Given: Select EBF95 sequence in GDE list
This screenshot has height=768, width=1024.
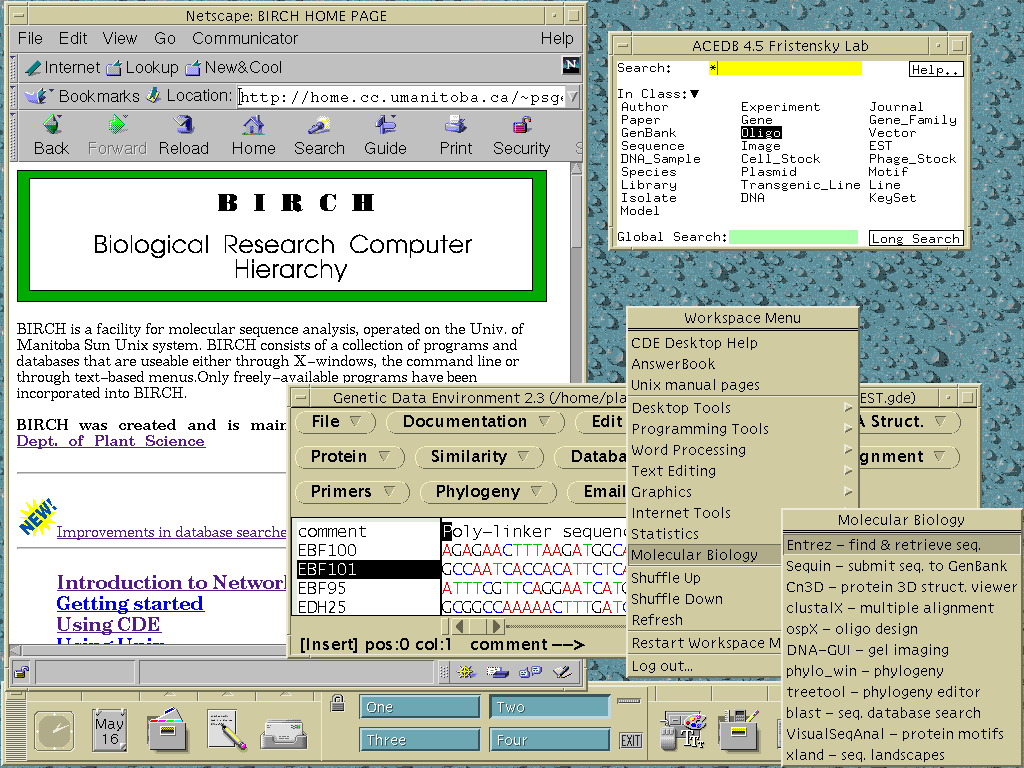Looking at the screenshot, I should (x=367, y=588).
